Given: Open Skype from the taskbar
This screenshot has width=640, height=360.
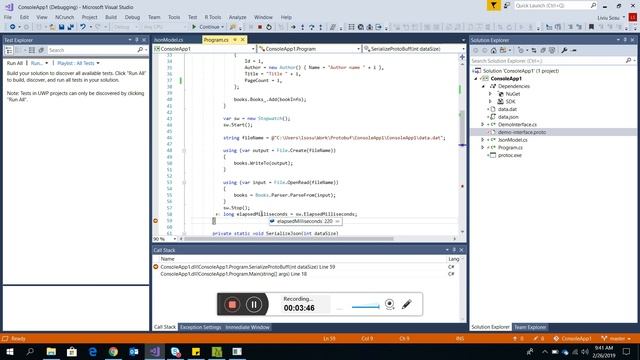Looking at the screenshot, I should coord(176,351).
